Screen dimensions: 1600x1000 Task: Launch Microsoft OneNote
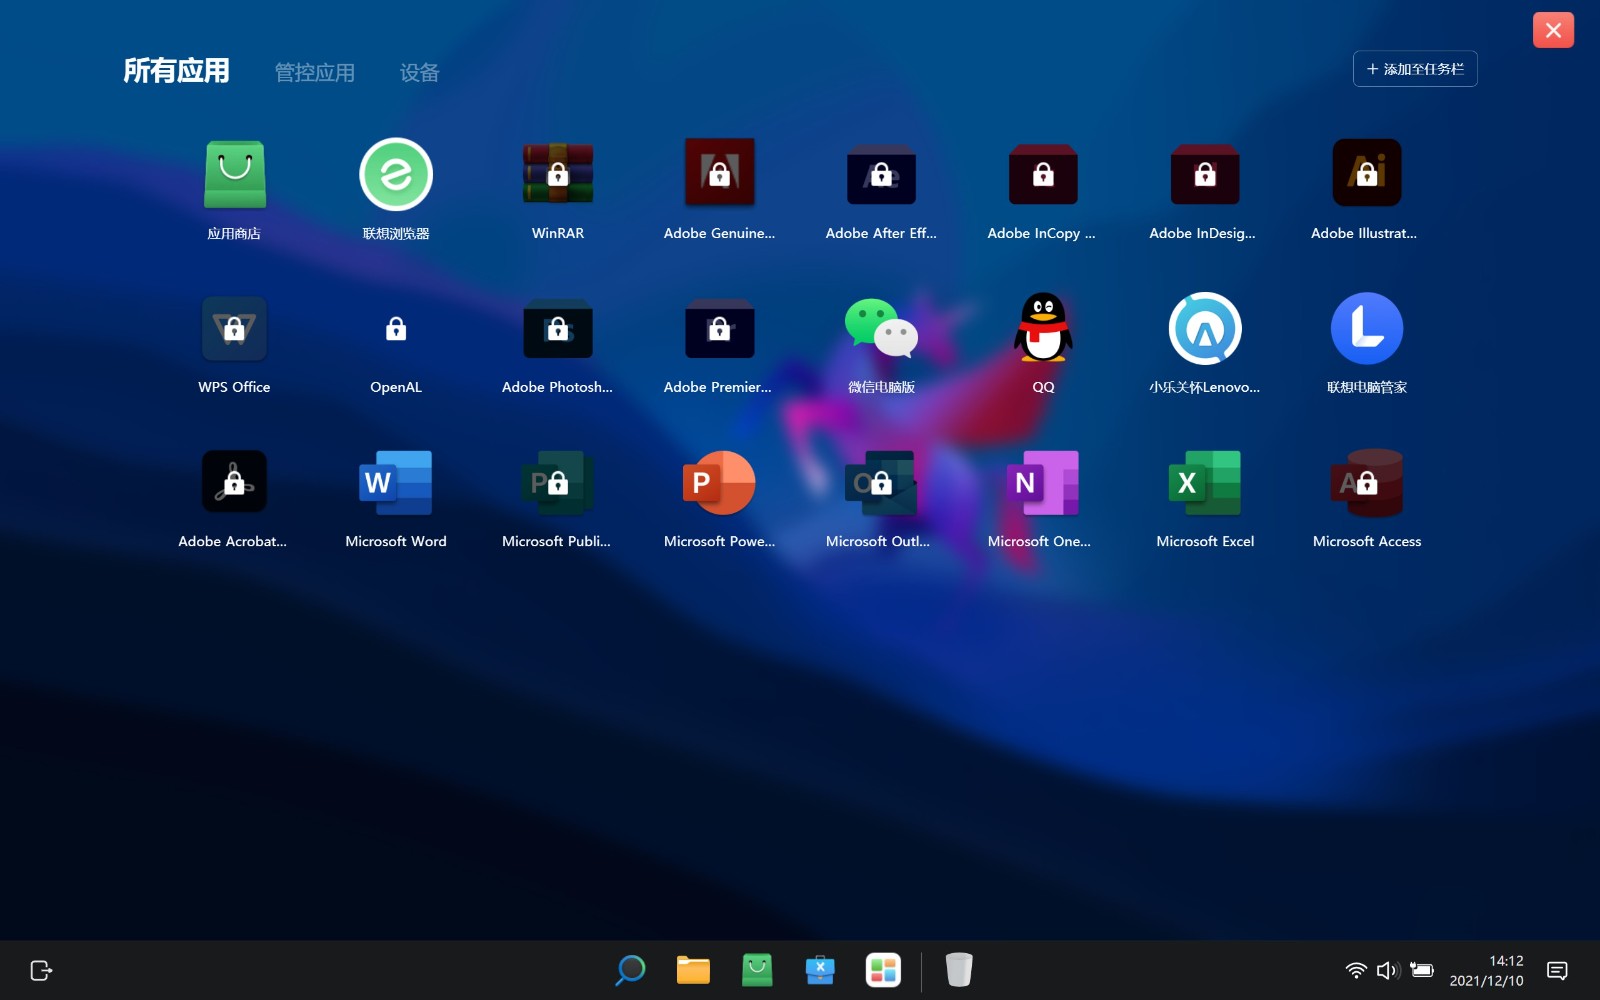pos(1043,482)
